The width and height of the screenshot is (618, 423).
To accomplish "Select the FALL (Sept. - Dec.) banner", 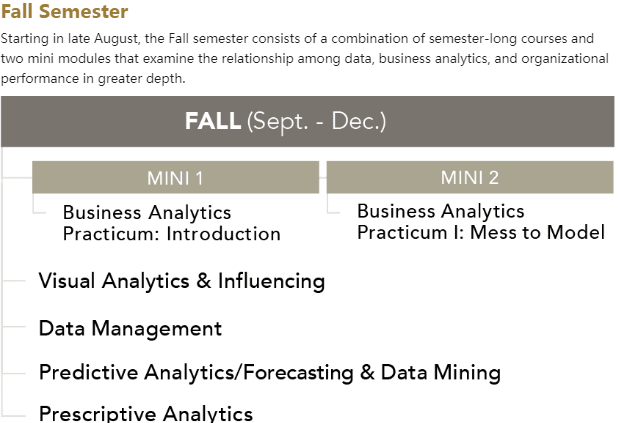I will point(307,121).
